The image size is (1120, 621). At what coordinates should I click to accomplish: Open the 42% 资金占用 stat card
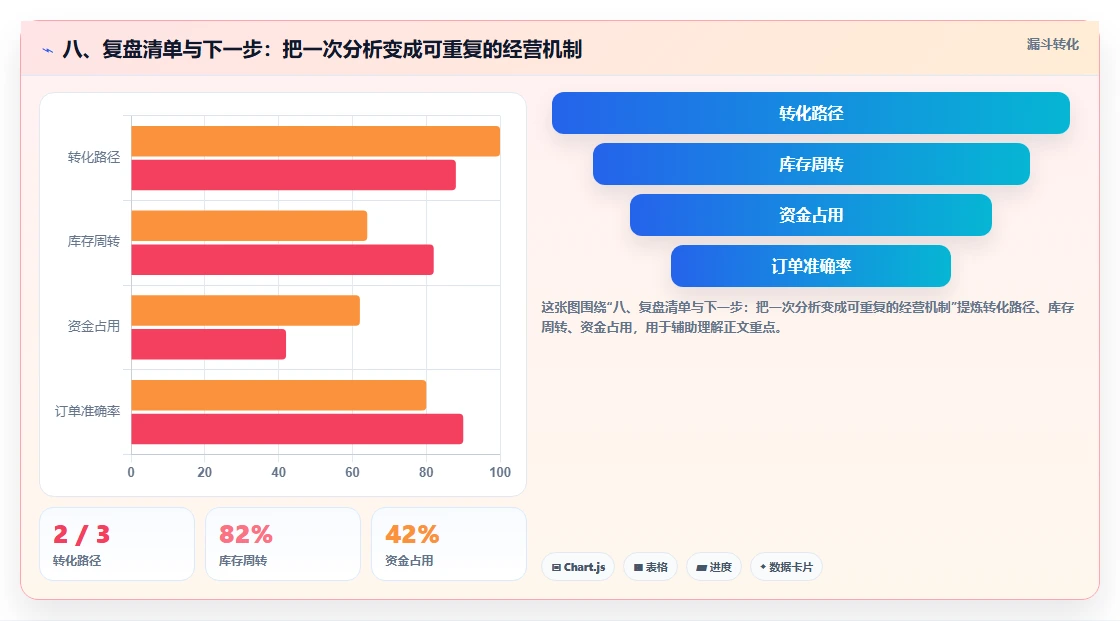point(449,544)
